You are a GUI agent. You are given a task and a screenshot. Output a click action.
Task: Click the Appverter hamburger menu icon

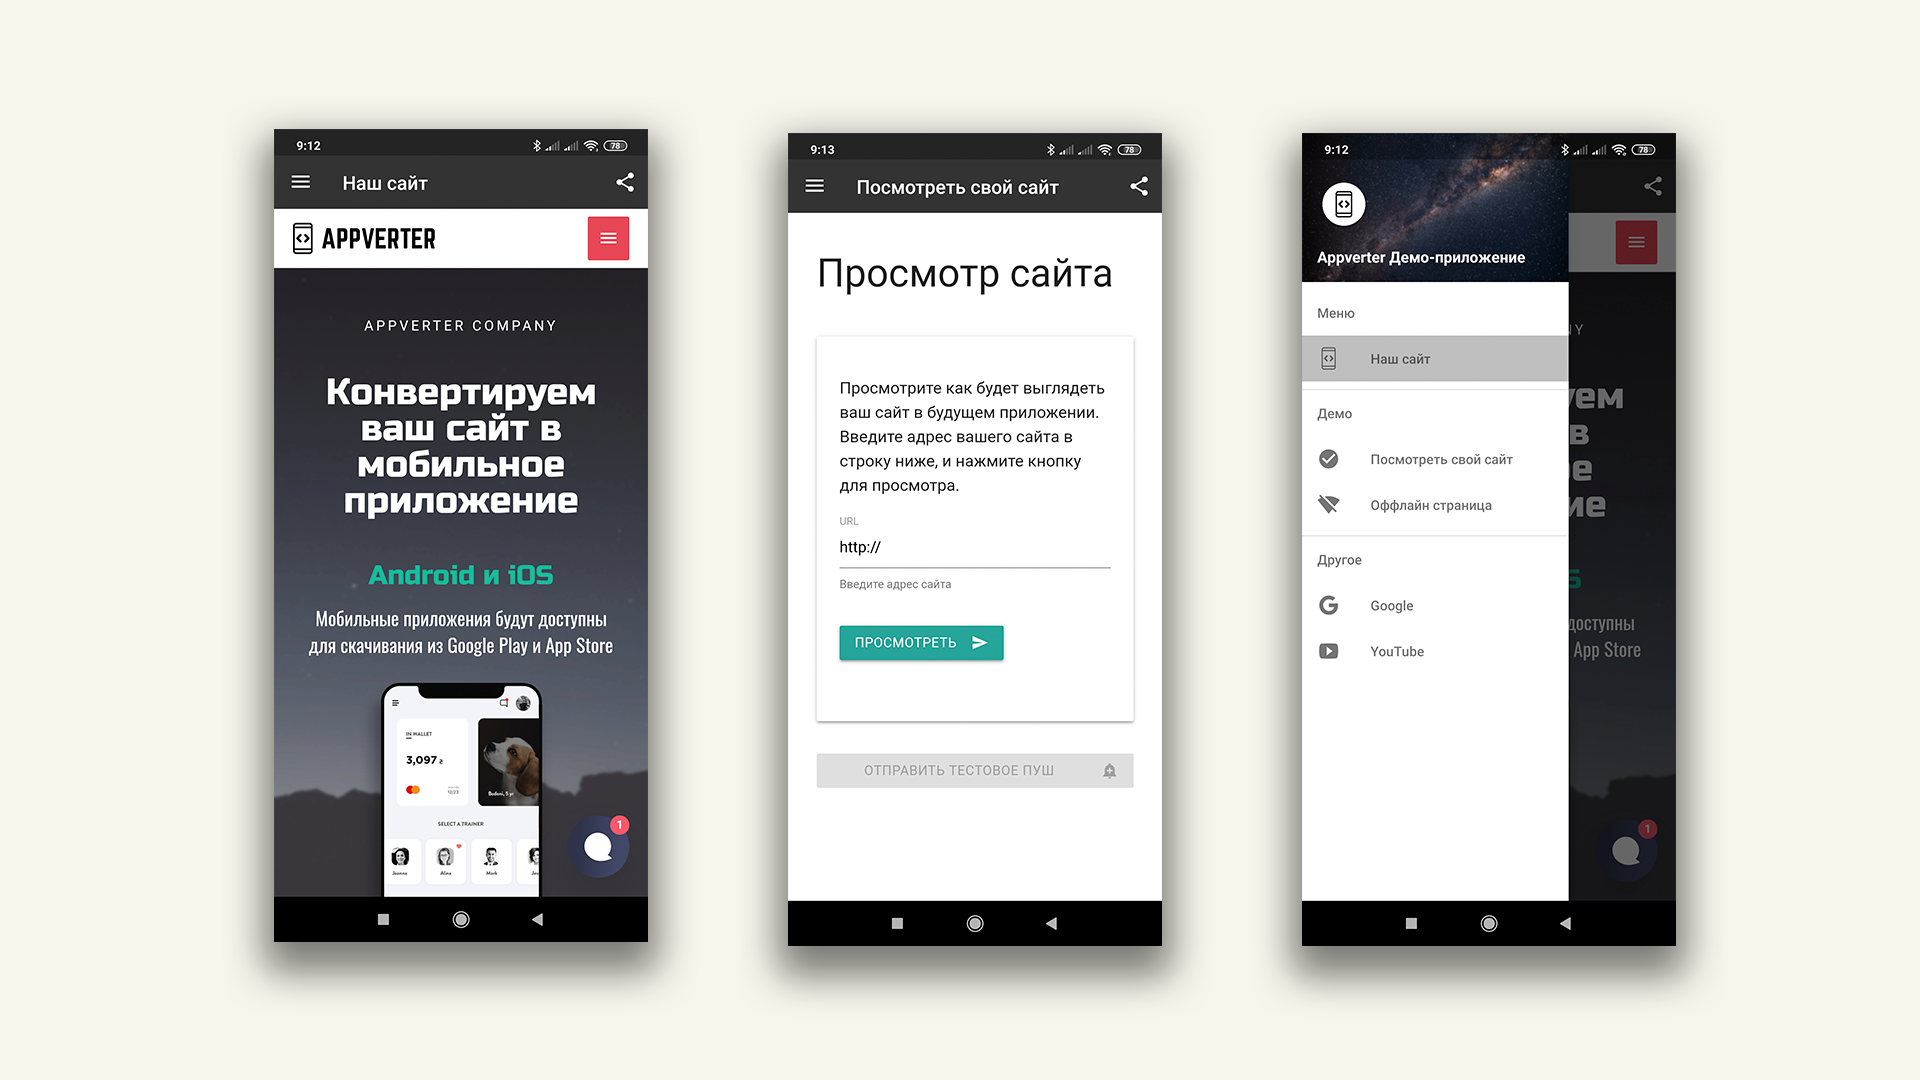[608, 240]
